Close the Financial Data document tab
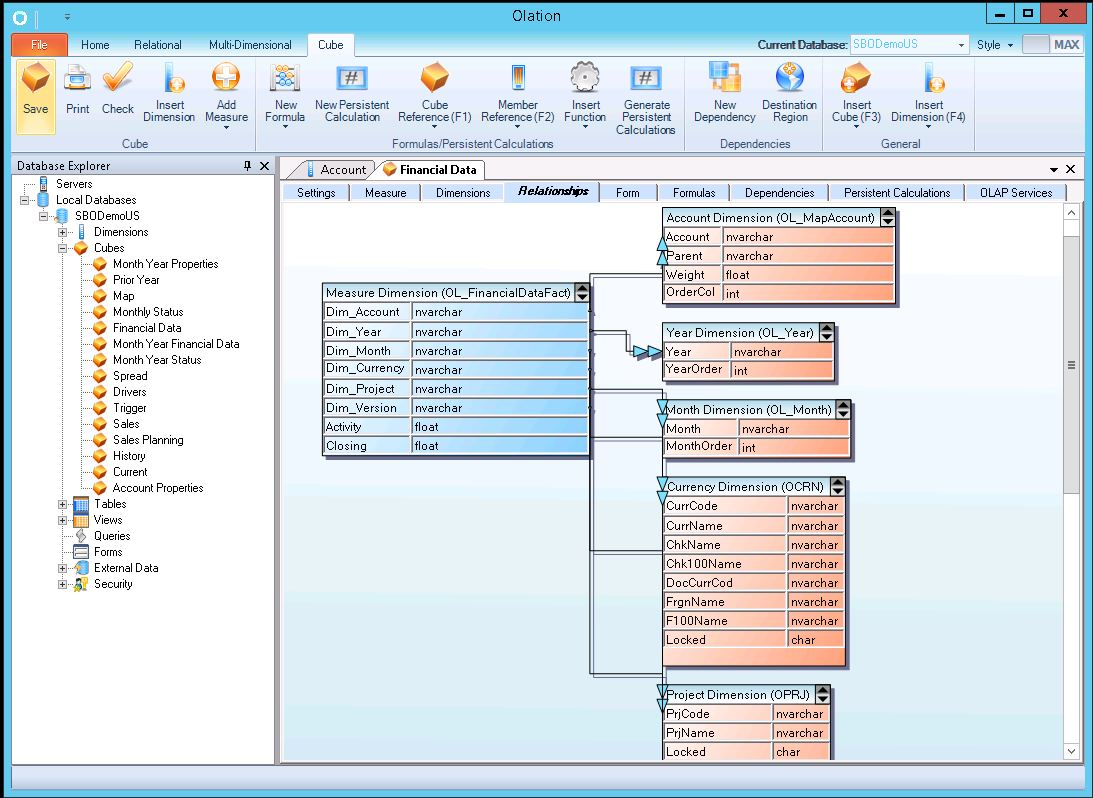The height and width of the screenshot is (798, 1093). pos(1071,169)
